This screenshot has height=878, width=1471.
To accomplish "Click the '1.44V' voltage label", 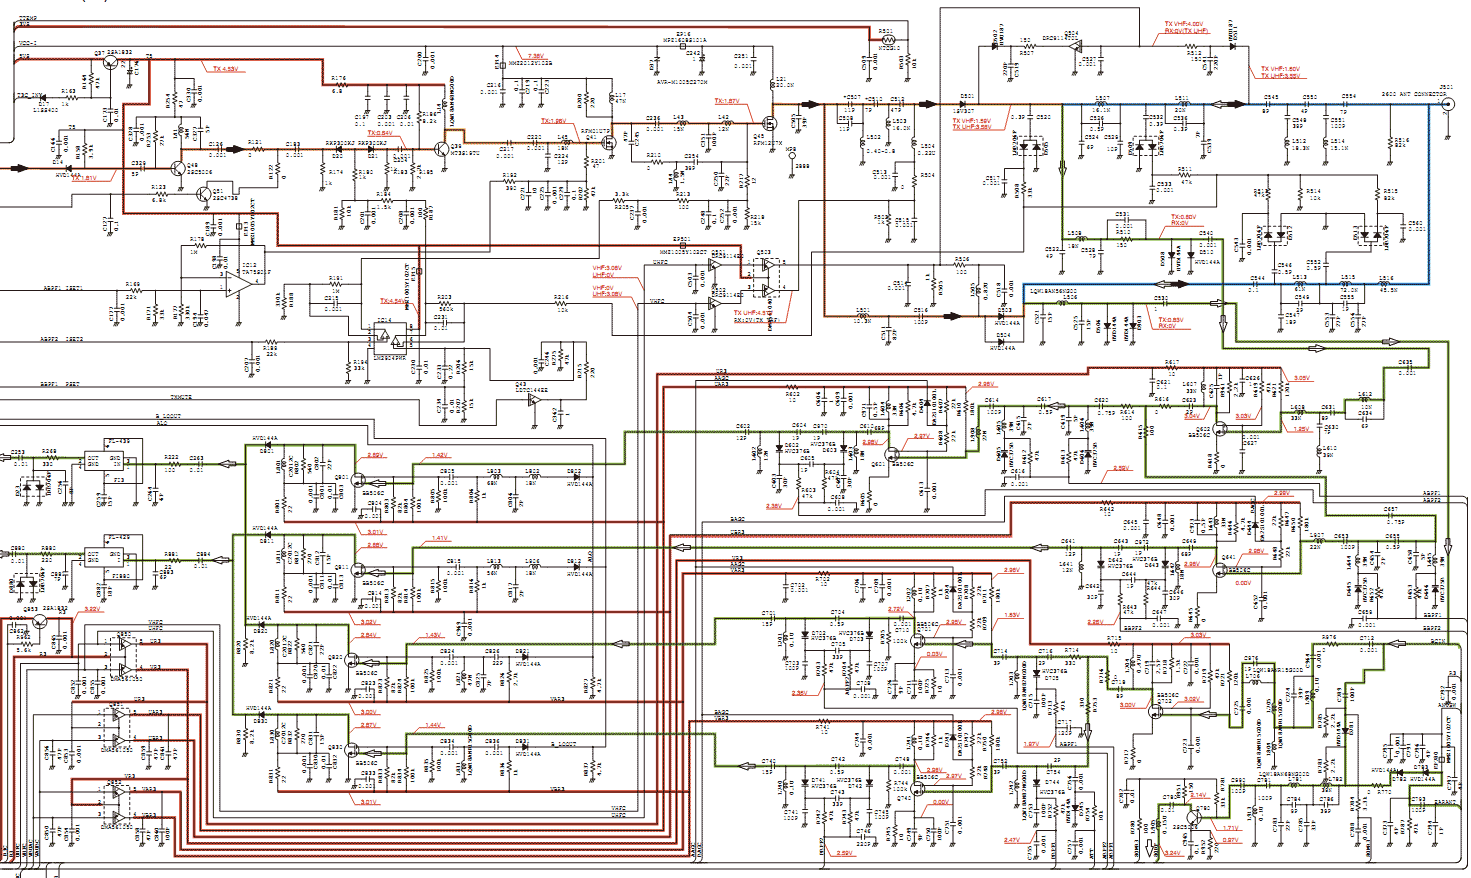I will coord(433,725).
